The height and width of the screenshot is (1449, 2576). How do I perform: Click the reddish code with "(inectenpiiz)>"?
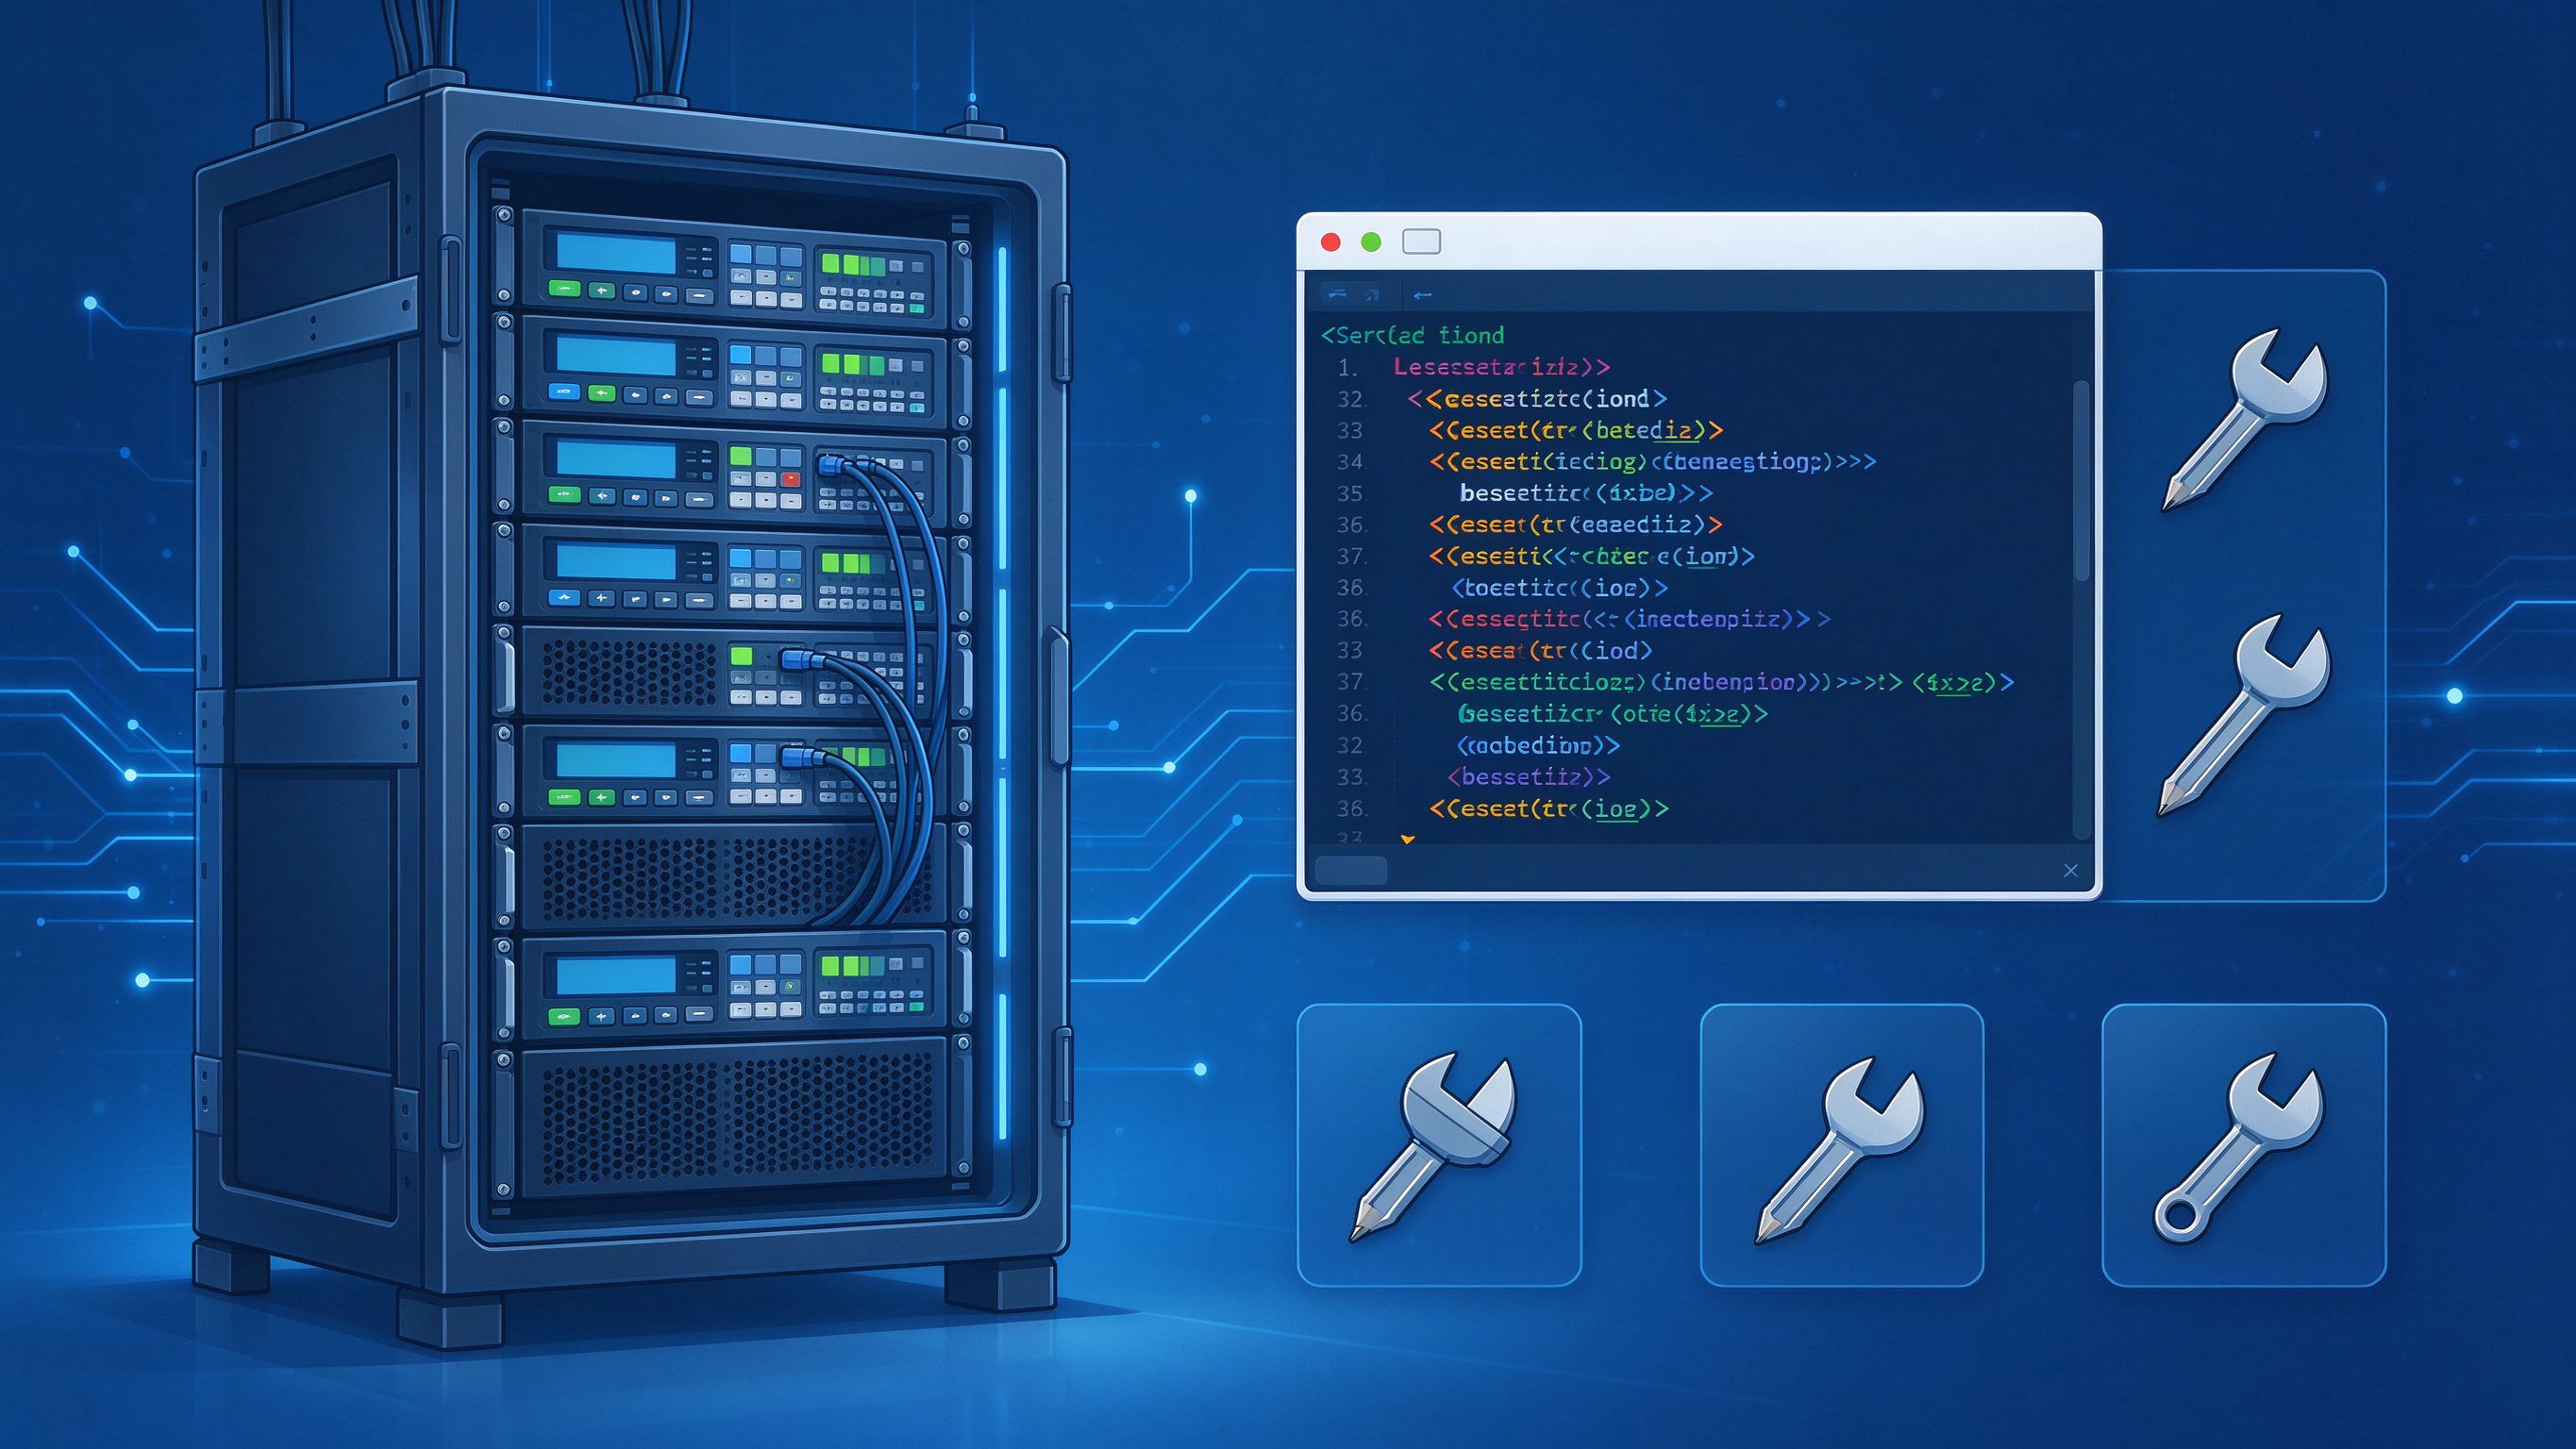point(1629,619)
